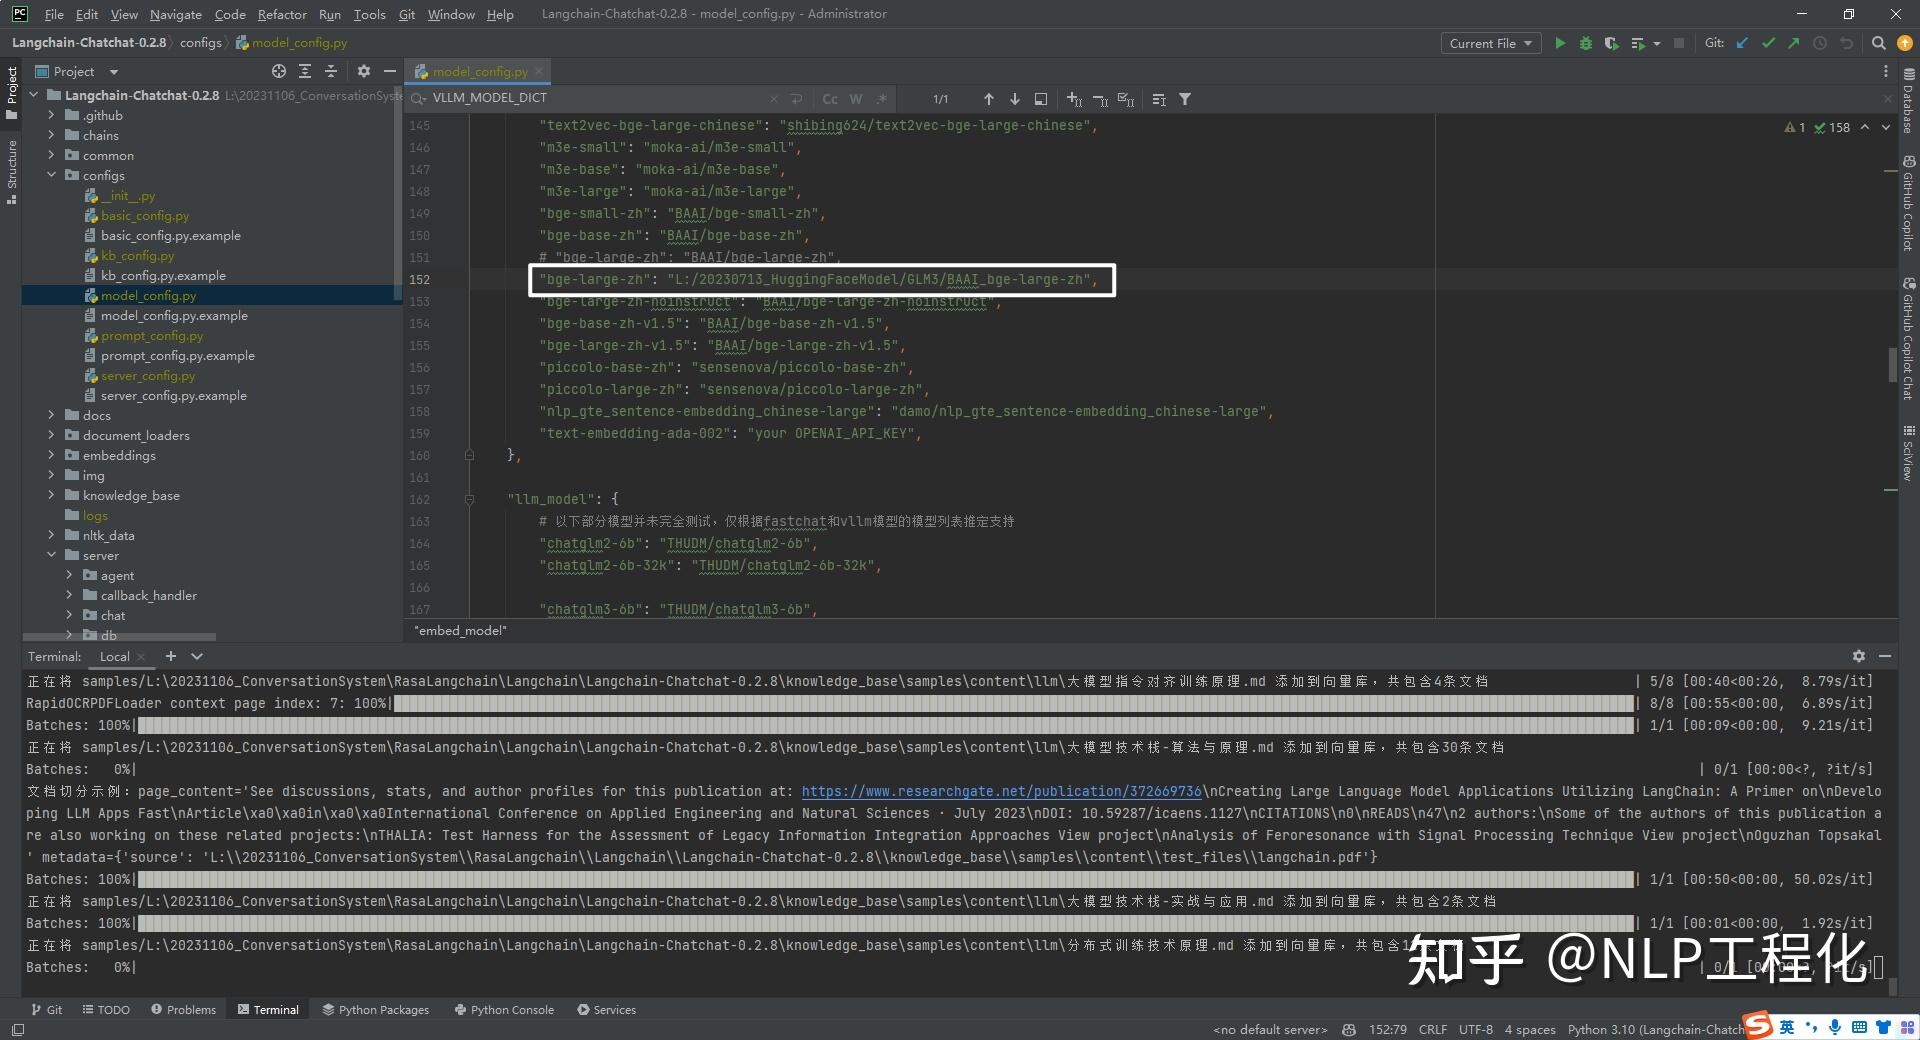
Task: Collapse the configs folder
Action: (51, 175)
